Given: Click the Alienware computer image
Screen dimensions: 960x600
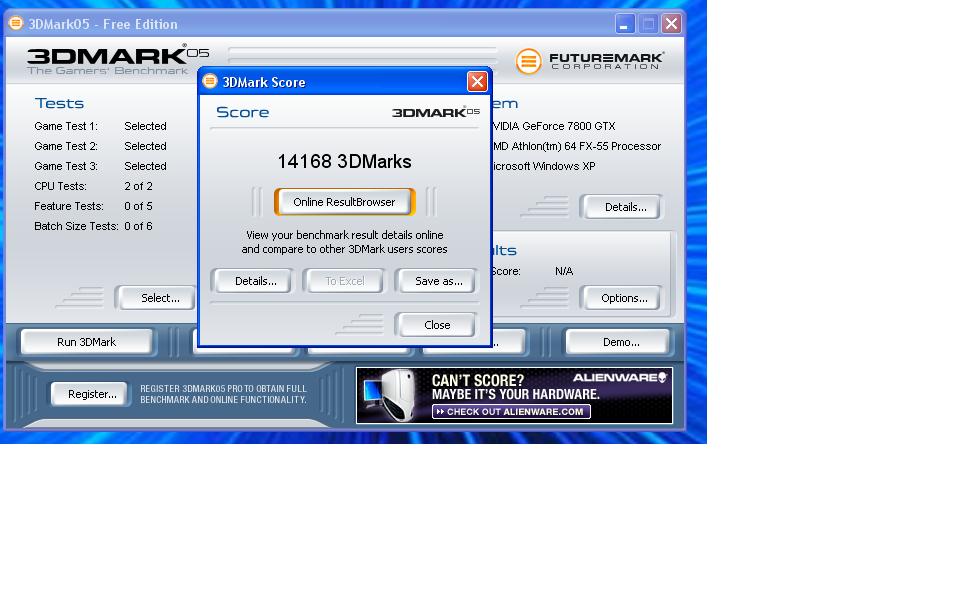Looking at the screenshot, I should coord(392,396).
